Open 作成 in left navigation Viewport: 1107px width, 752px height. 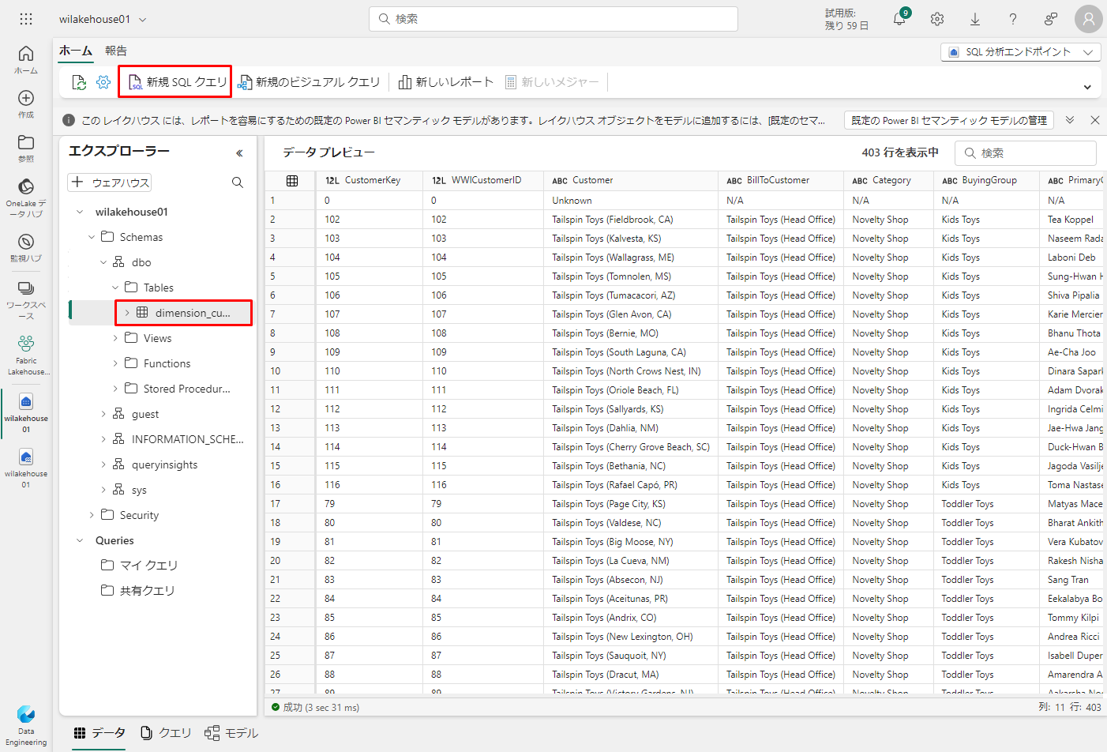(26, 104)
